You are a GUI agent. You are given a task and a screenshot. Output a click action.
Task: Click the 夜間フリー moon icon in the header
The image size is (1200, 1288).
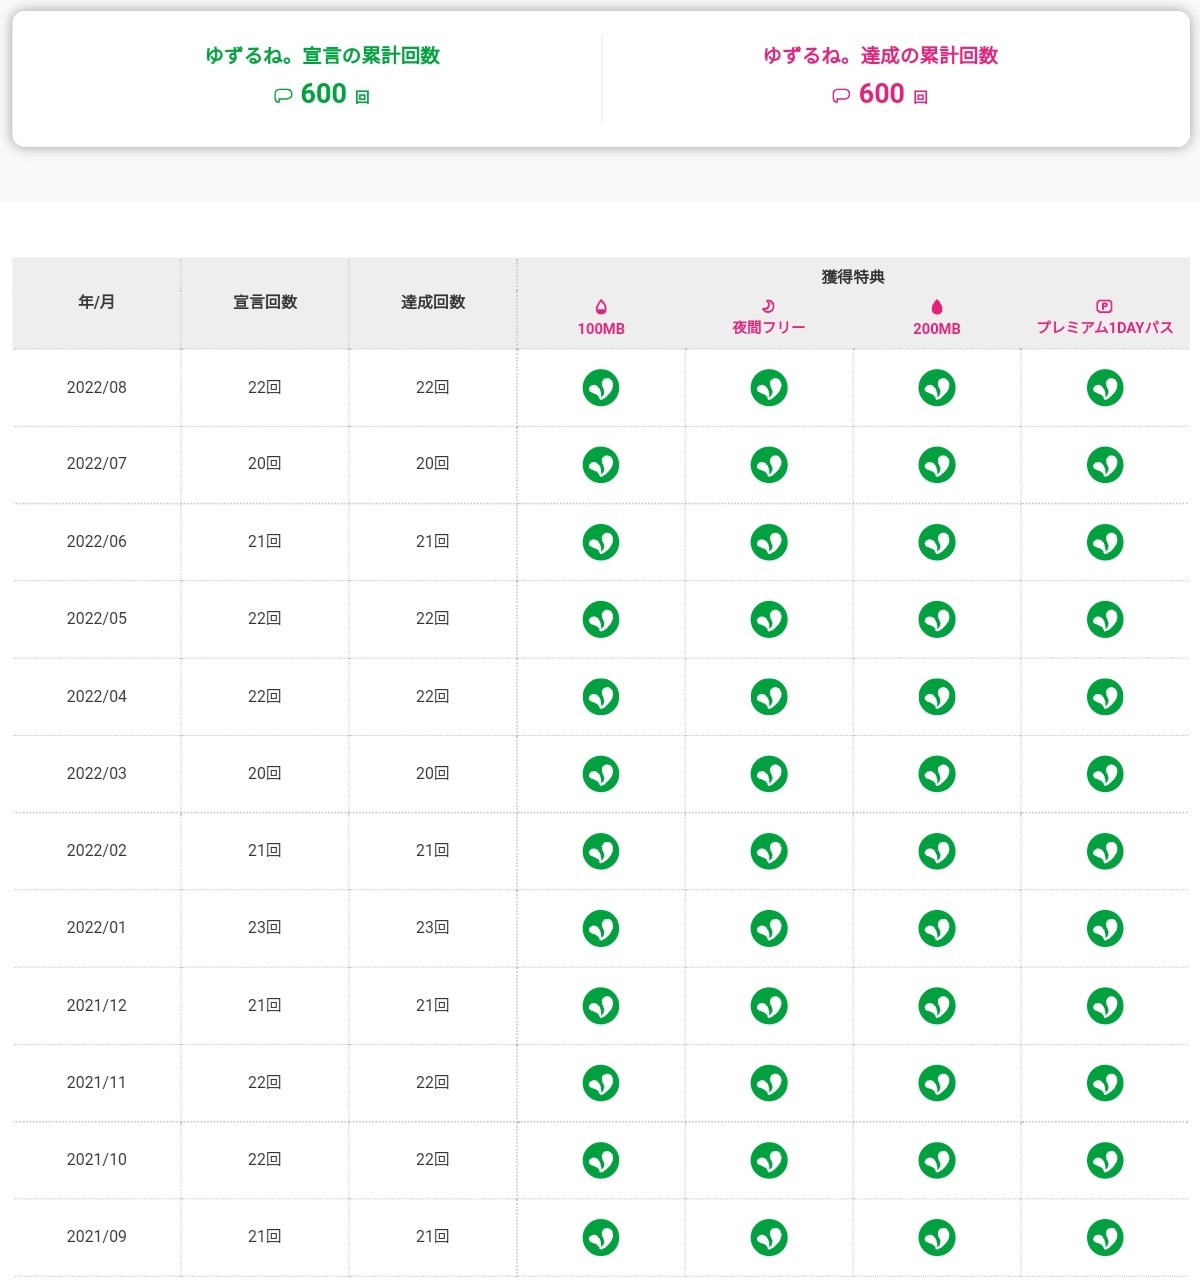[768, 306]
